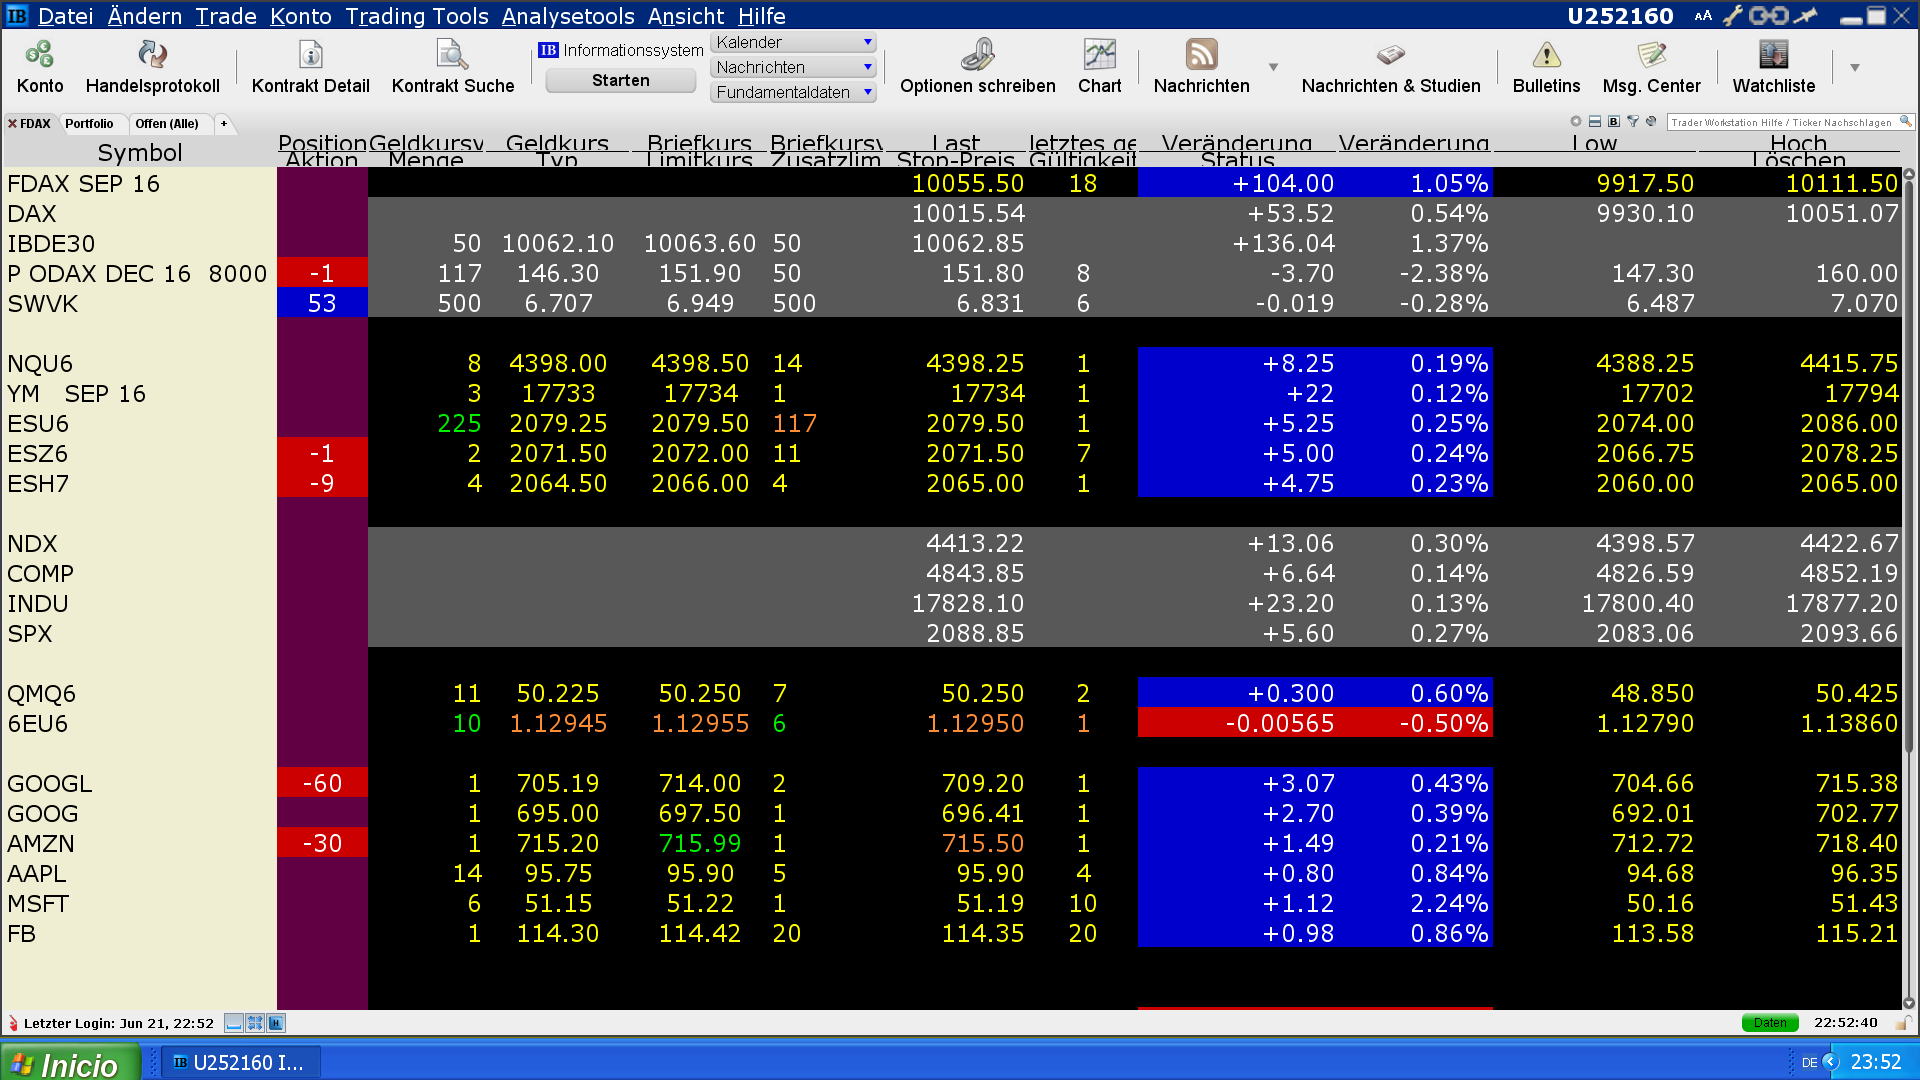Expand the arrow next to Nachrichten

point(1273,67)
